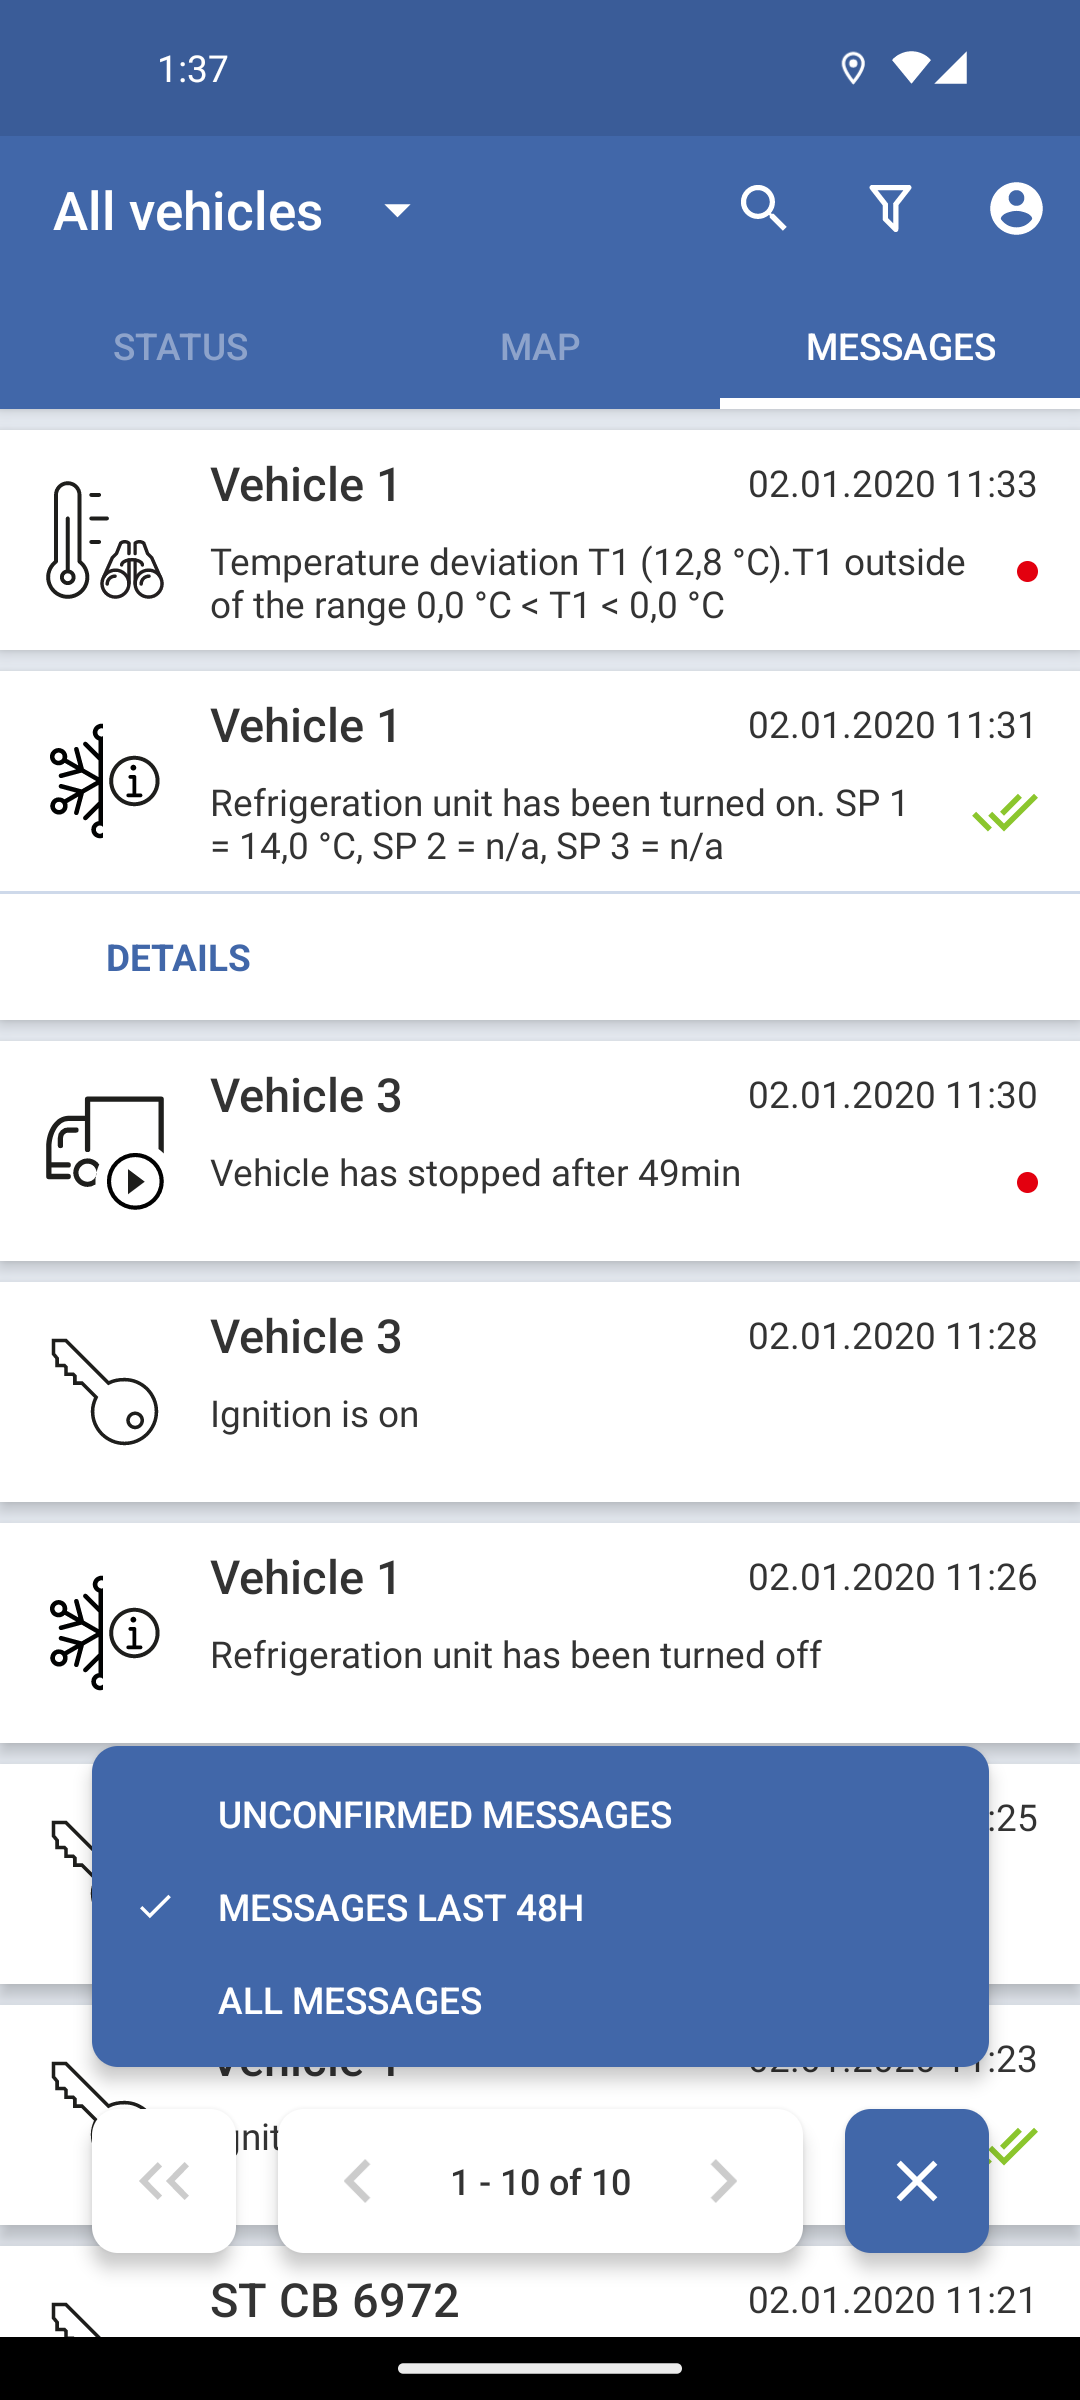Image resolution: width=1080 pixels, height=2400 pixels.
Task: Tap the refrigeration snowflake icon at 11:31
Action: tap(104, 781)
